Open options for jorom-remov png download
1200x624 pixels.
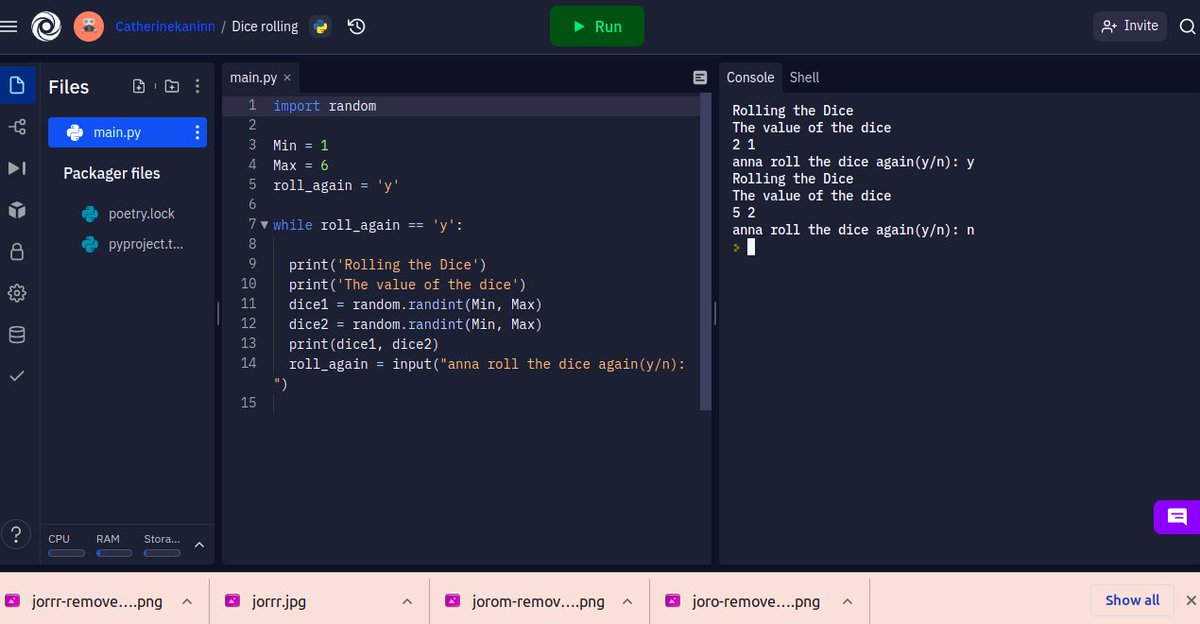point(627,602)
